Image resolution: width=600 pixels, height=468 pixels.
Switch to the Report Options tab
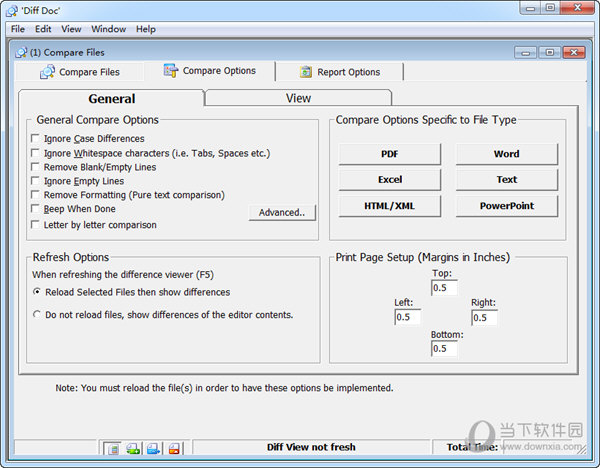[340, 72]
